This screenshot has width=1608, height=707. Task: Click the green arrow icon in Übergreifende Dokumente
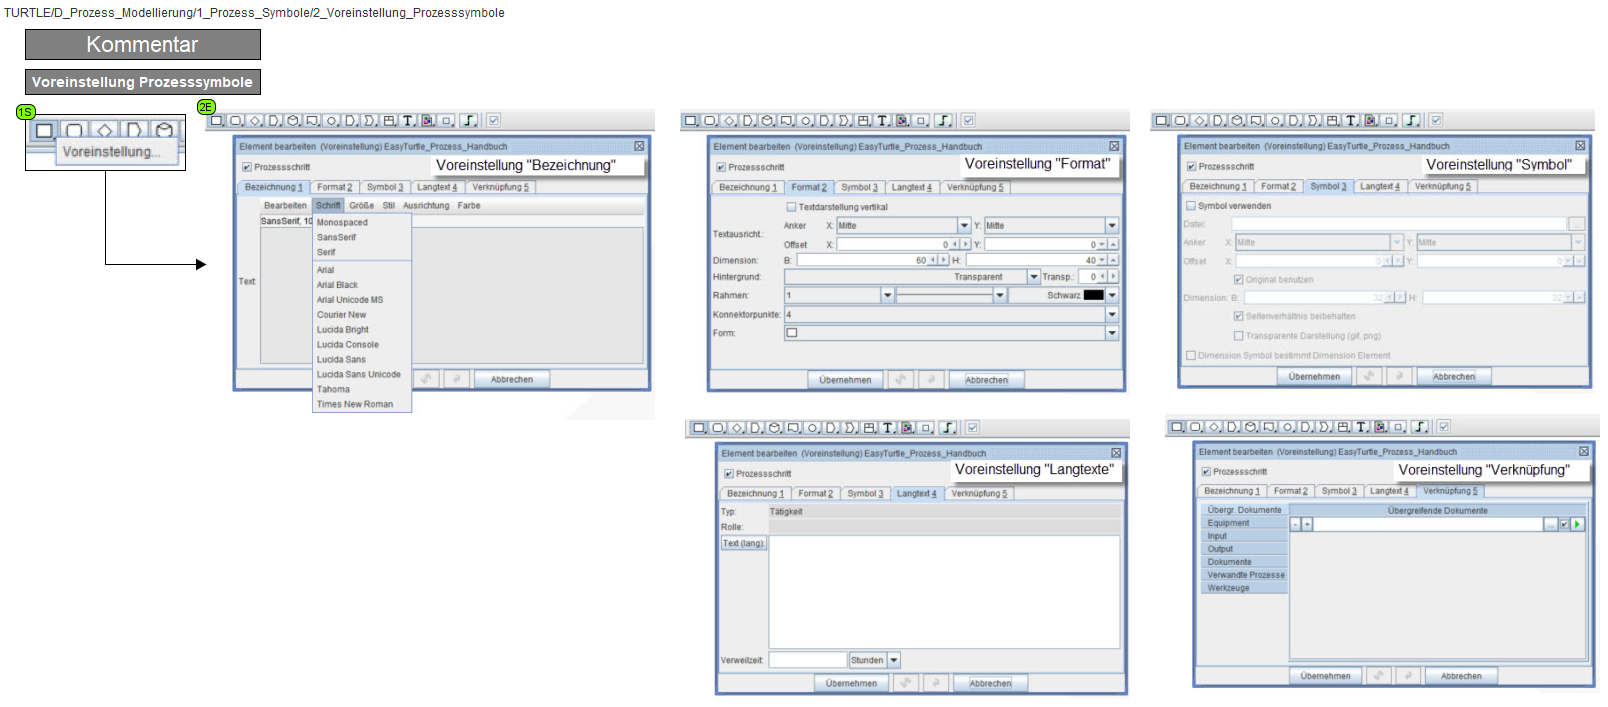coord(1578,524)
